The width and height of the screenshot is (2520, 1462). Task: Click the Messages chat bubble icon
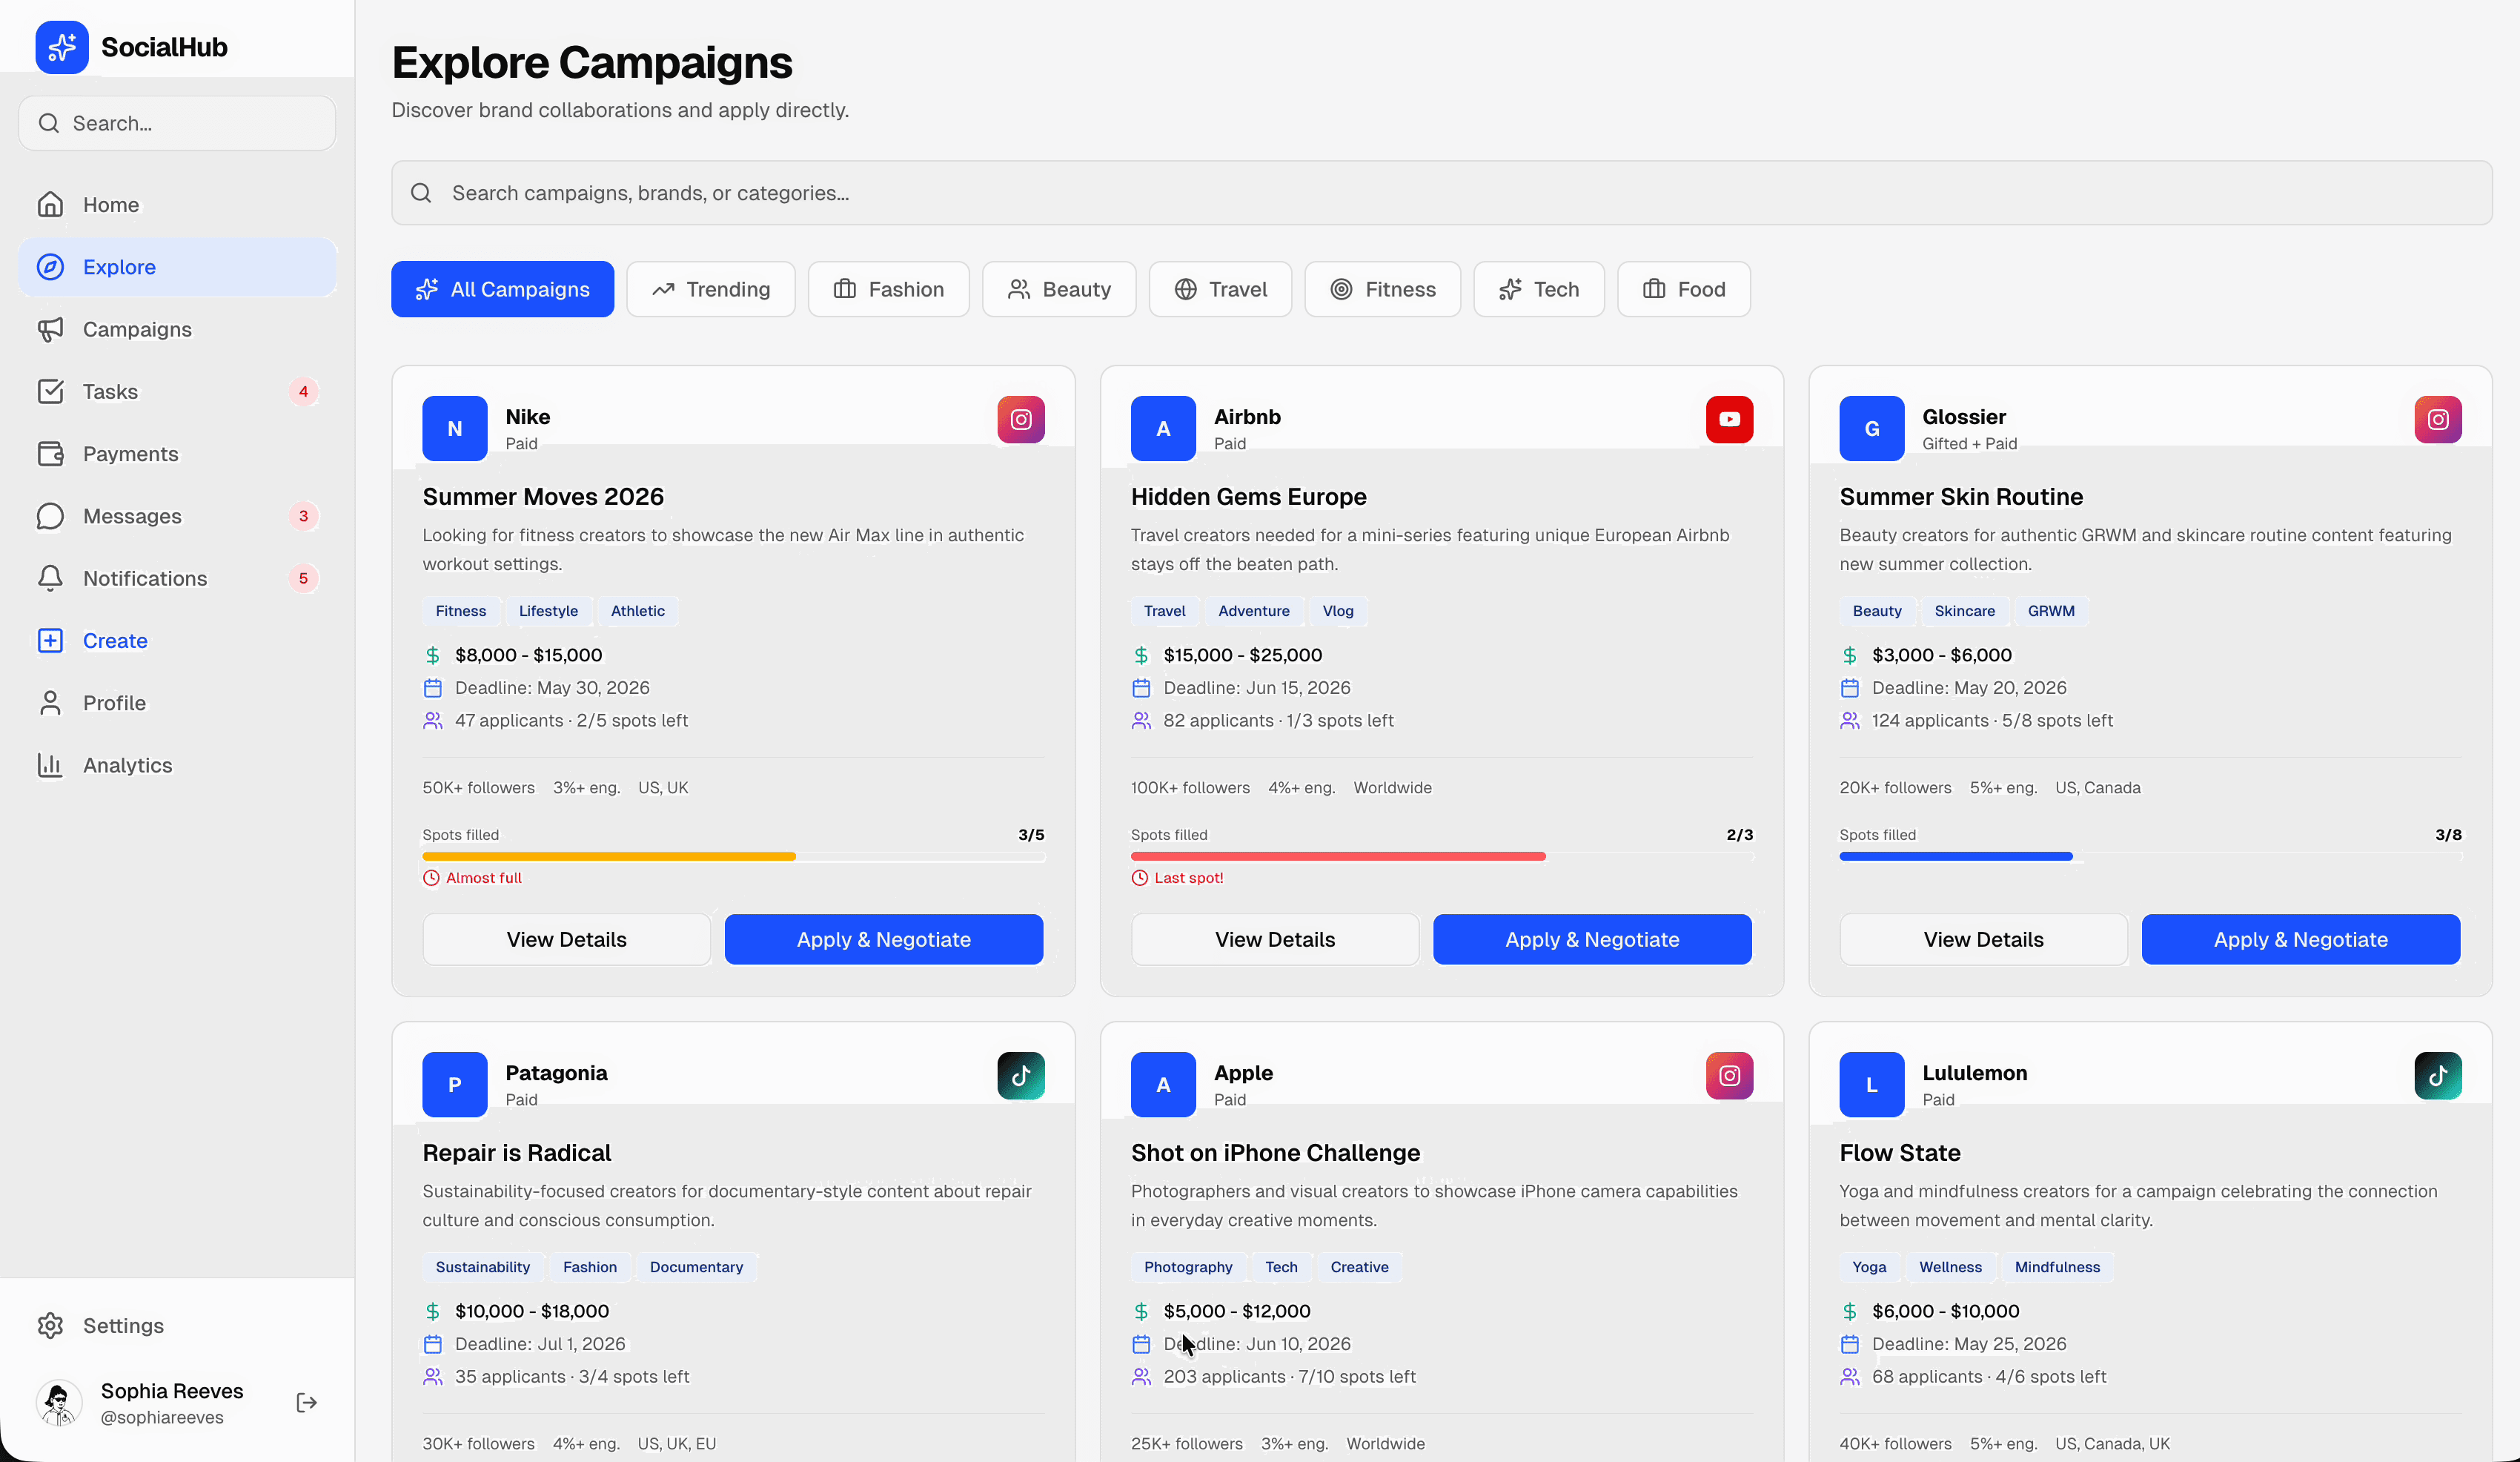point(51,516)
